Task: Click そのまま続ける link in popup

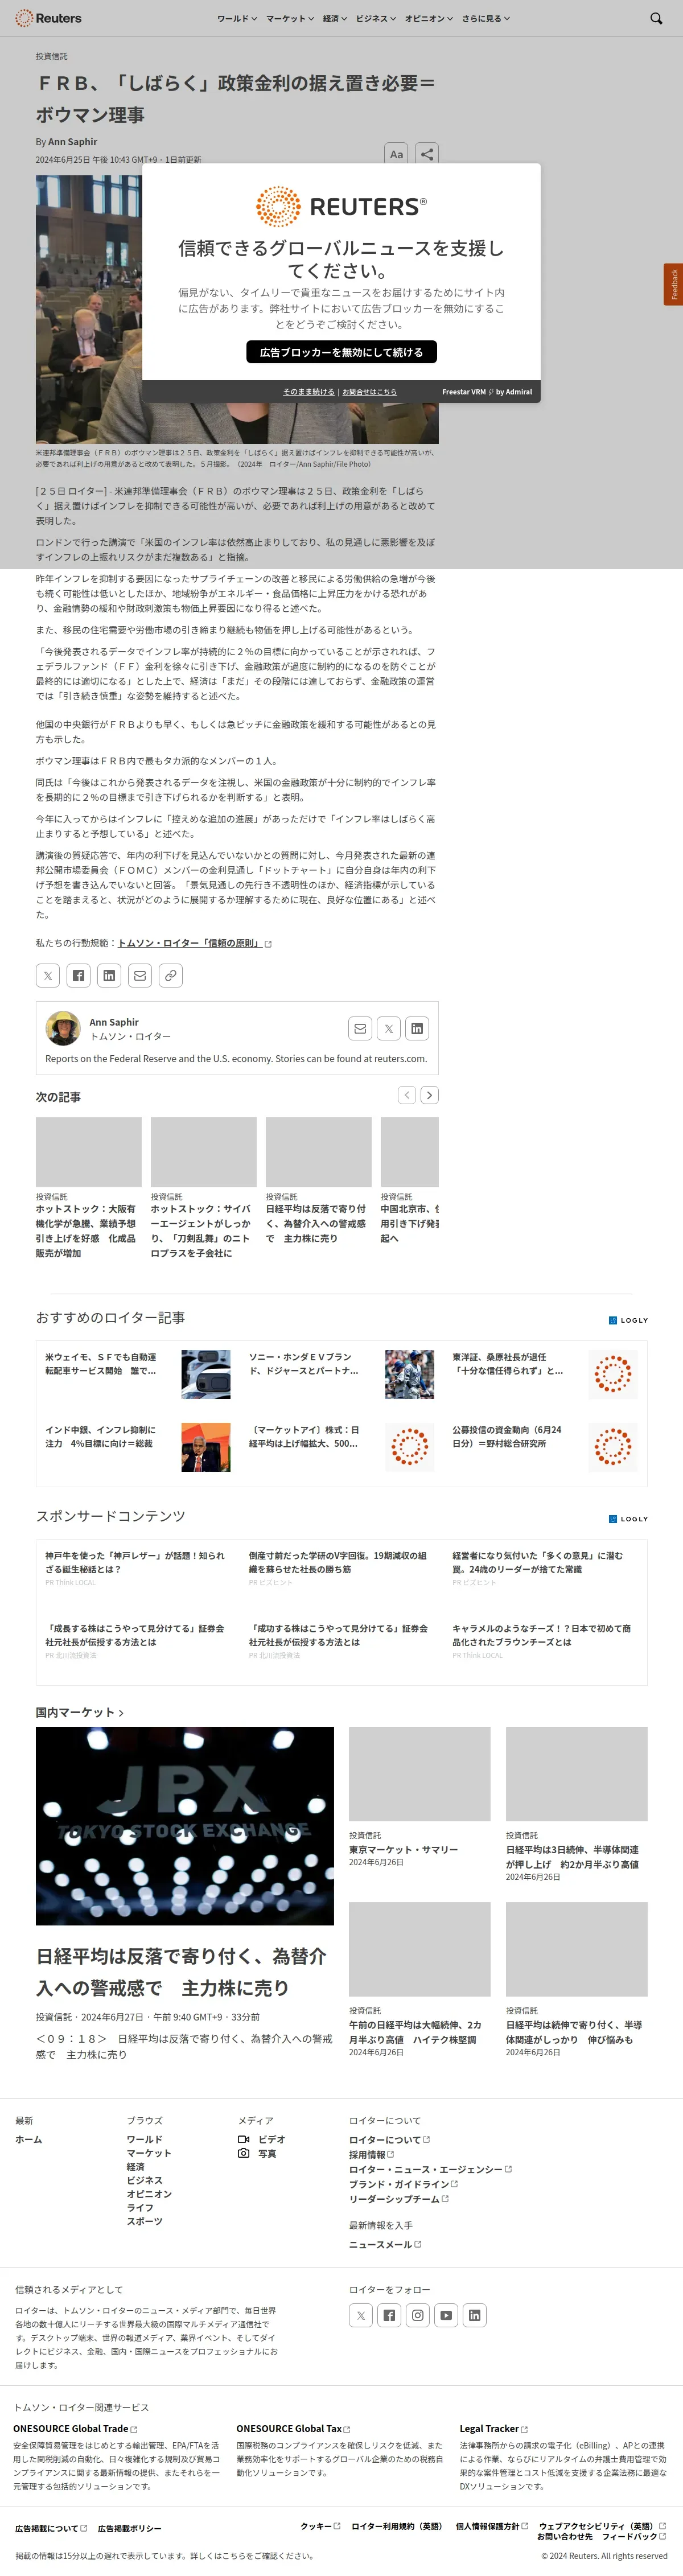Action: [308, 392]
